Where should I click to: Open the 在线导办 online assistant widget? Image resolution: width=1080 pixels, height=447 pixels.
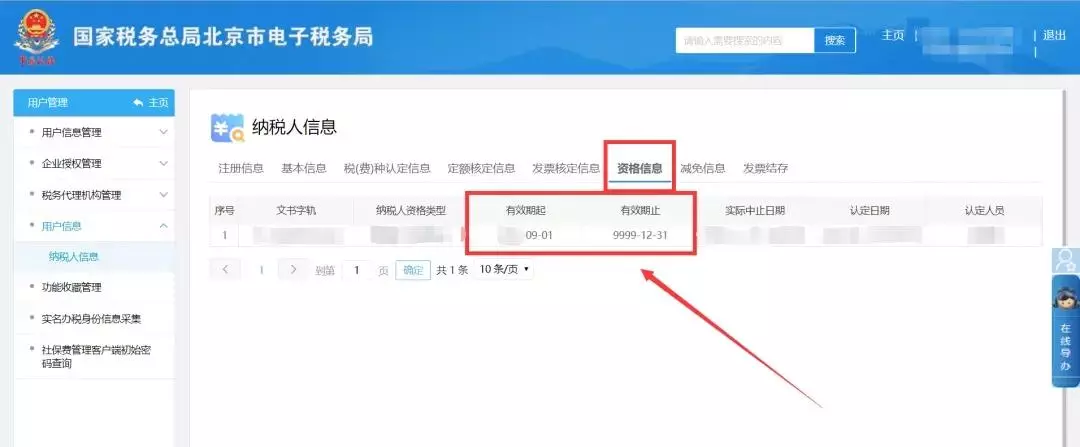tap(1066, 331)
